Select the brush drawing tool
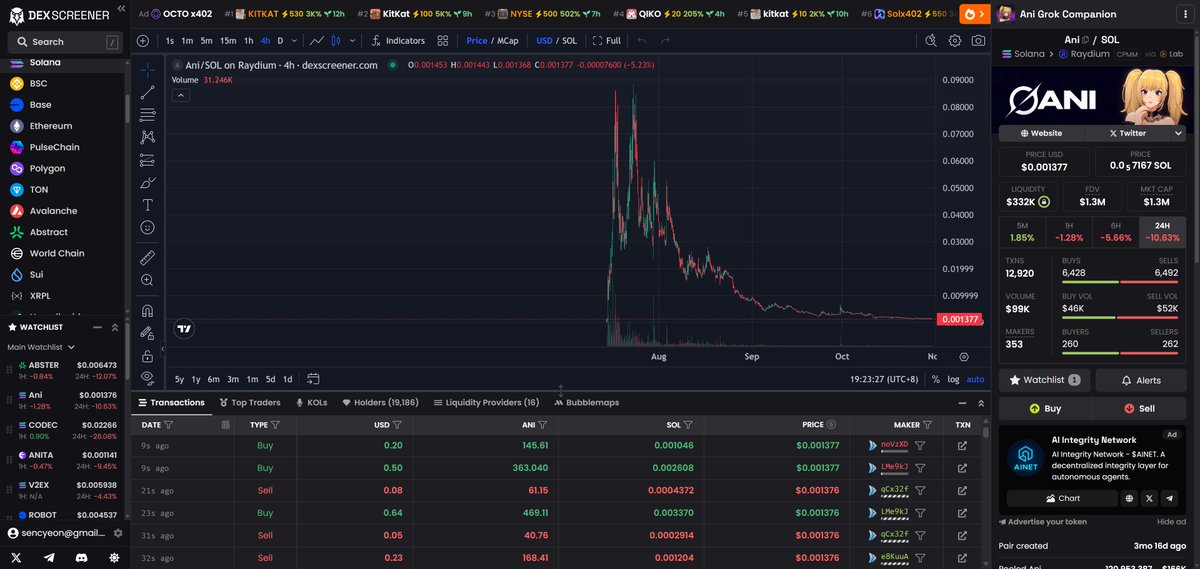This screenshot has height=569, width=1200. coord(148,182)
